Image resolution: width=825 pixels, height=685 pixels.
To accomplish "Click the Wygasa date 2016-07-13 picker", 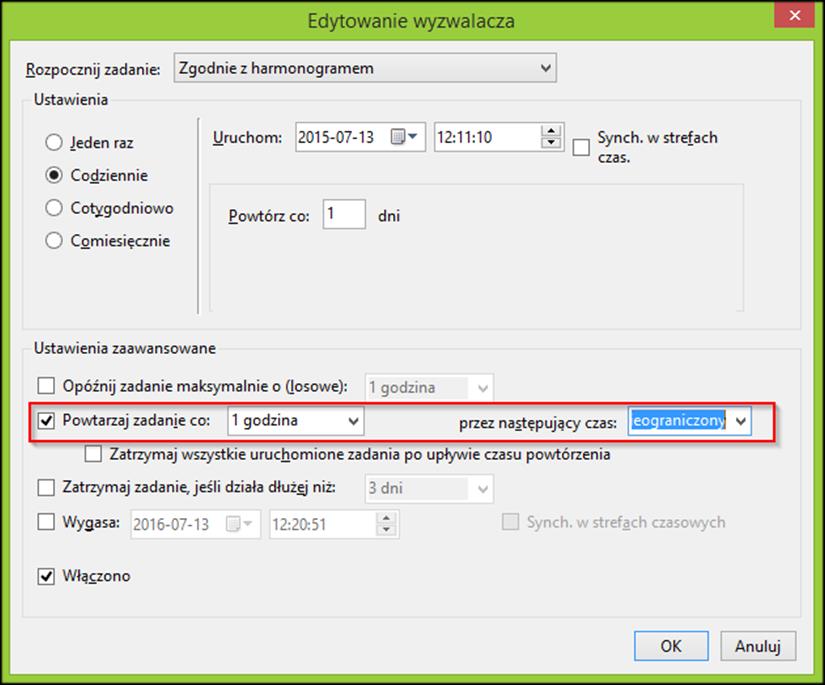I will (196, 524).
